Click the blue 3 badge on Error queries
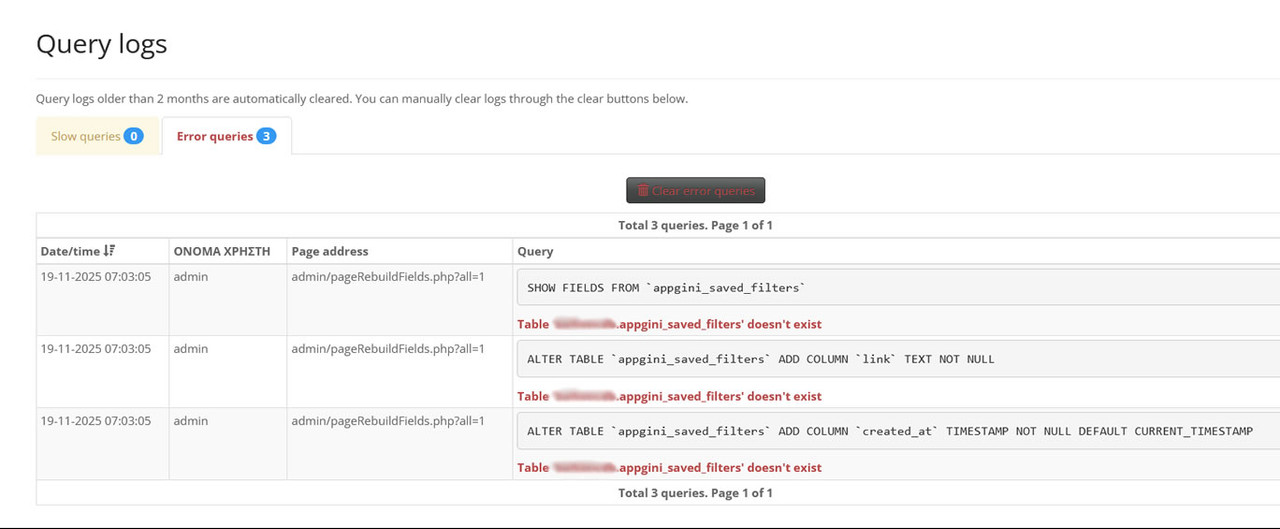Screen dimensions: 1280x529 pos(266,136)
